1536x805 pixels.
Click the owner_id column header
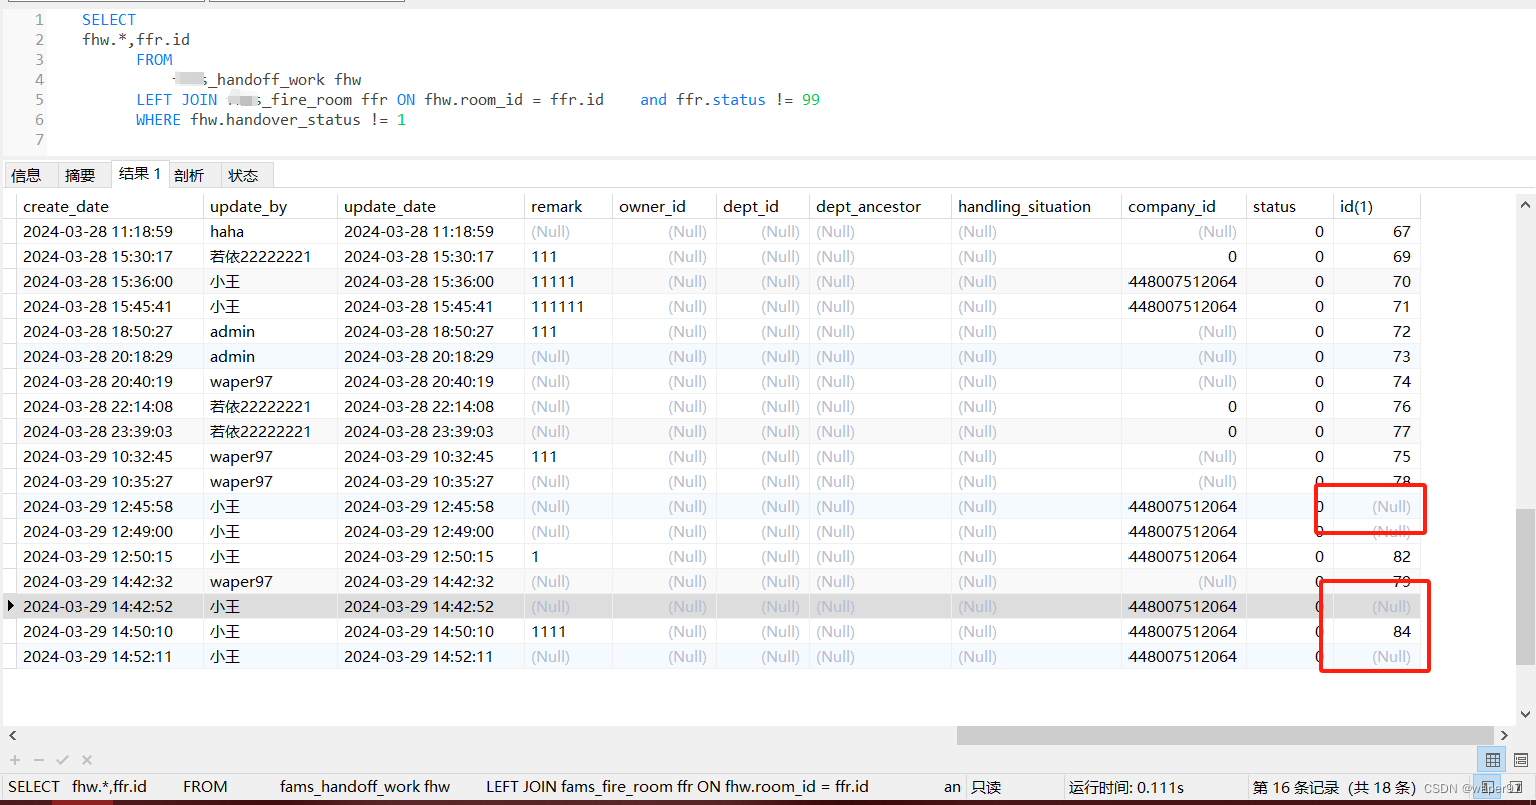[x=664, y=206]
